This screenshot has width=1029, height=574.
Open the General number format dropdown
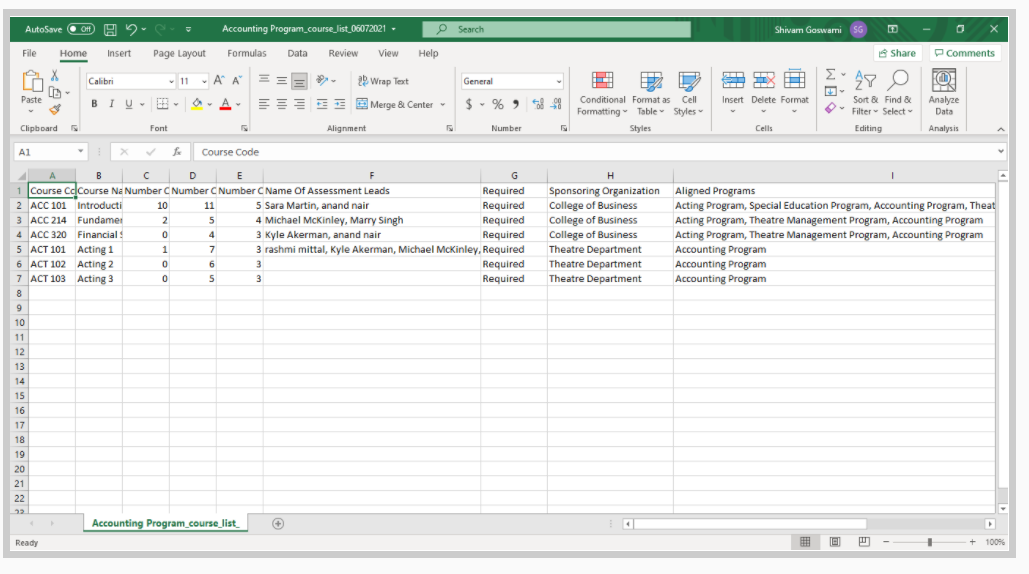(558, 81)
